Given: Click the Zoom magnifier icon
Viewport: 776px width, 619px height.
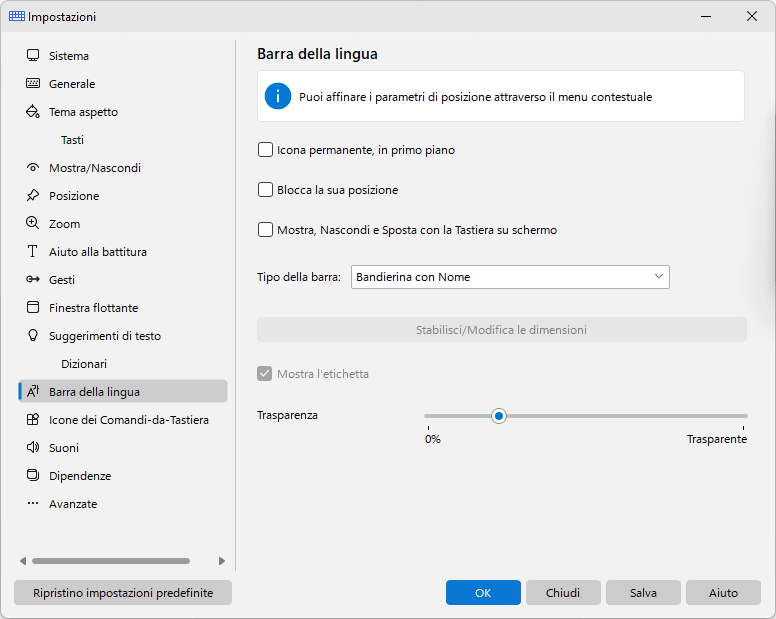Looking at the screenshot, I should coord(33,223).
